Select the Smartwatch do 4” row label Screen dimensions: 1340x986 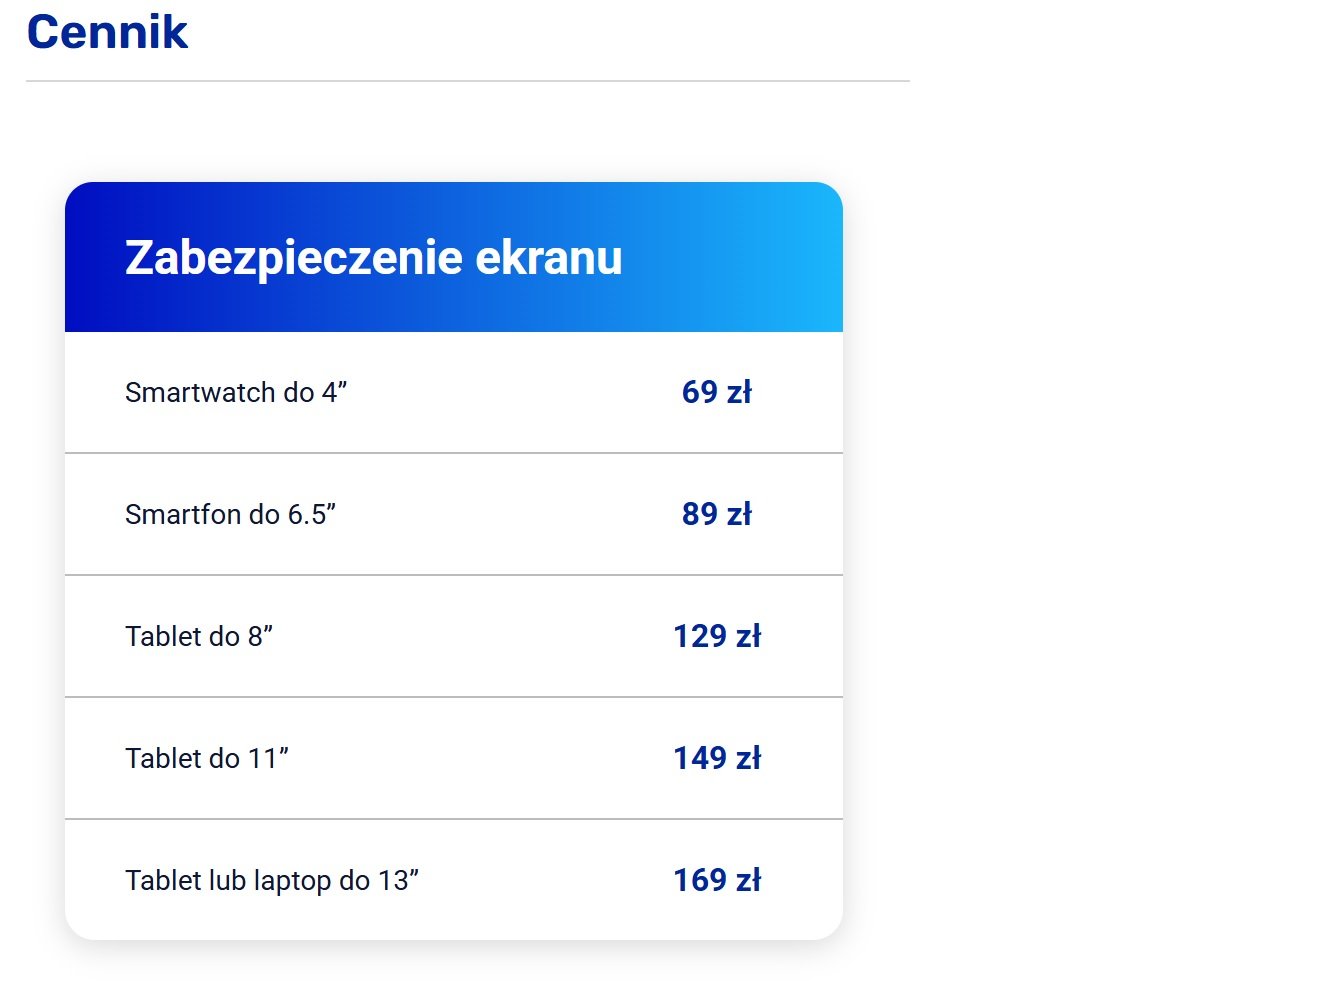click(x=236, y=392)
